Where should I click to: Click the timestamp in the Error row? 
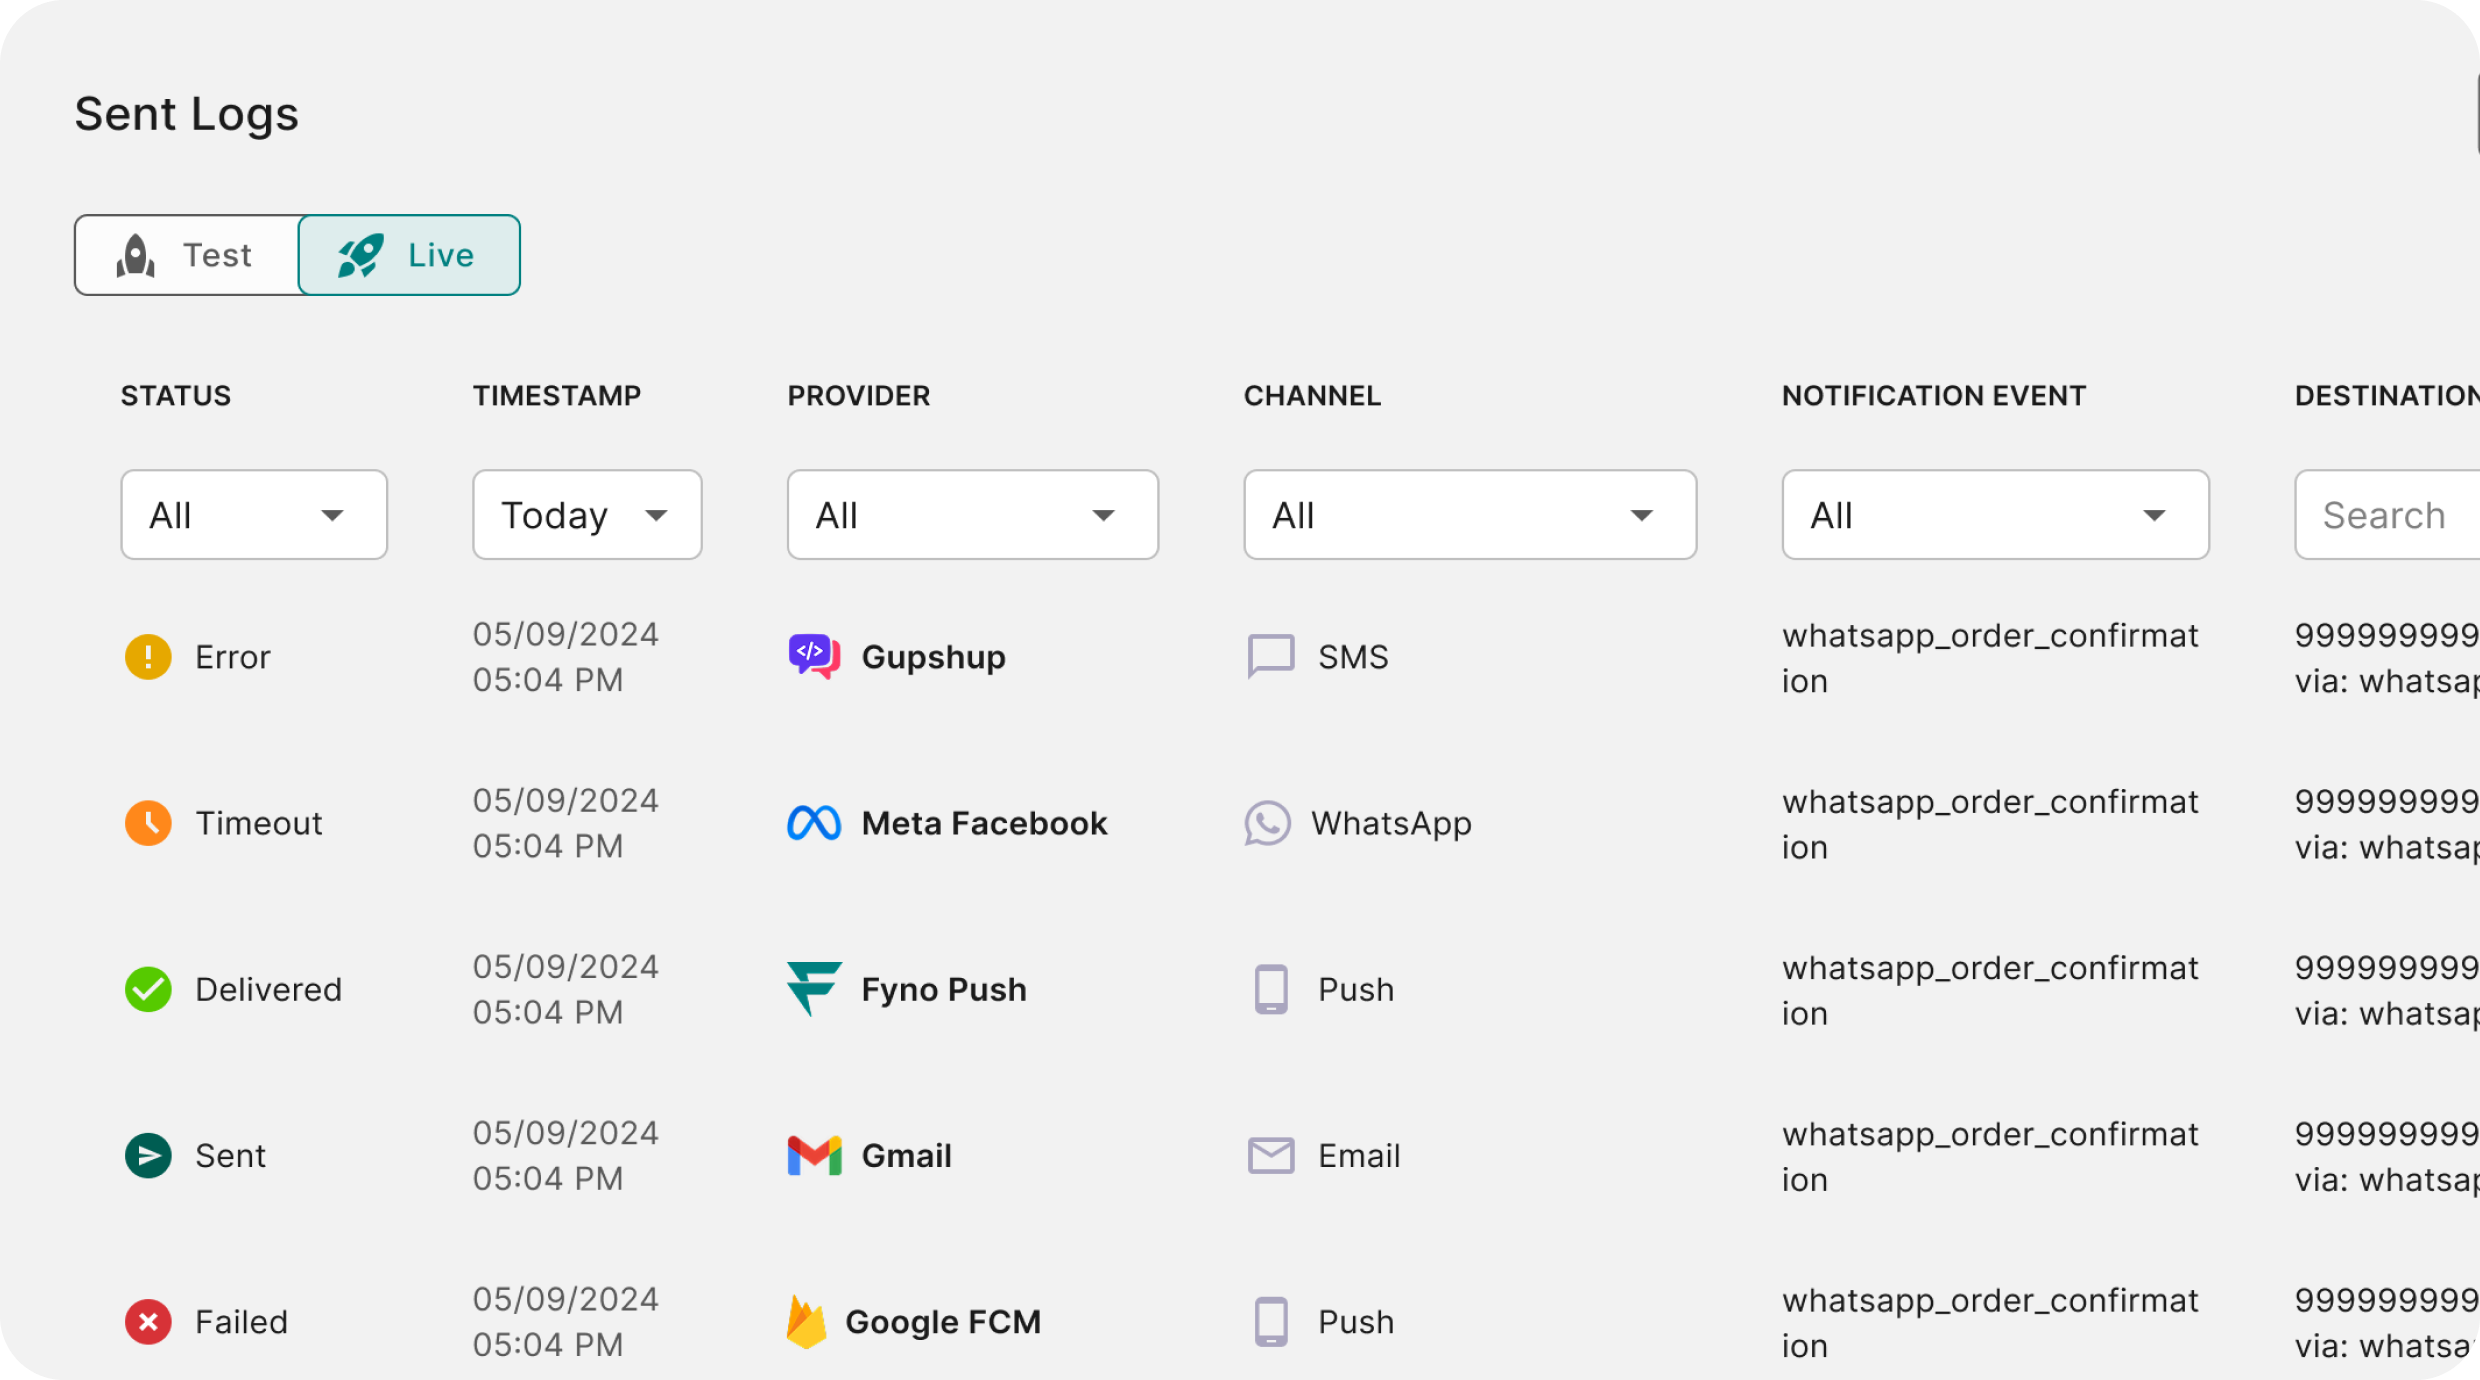coord(566,657)
